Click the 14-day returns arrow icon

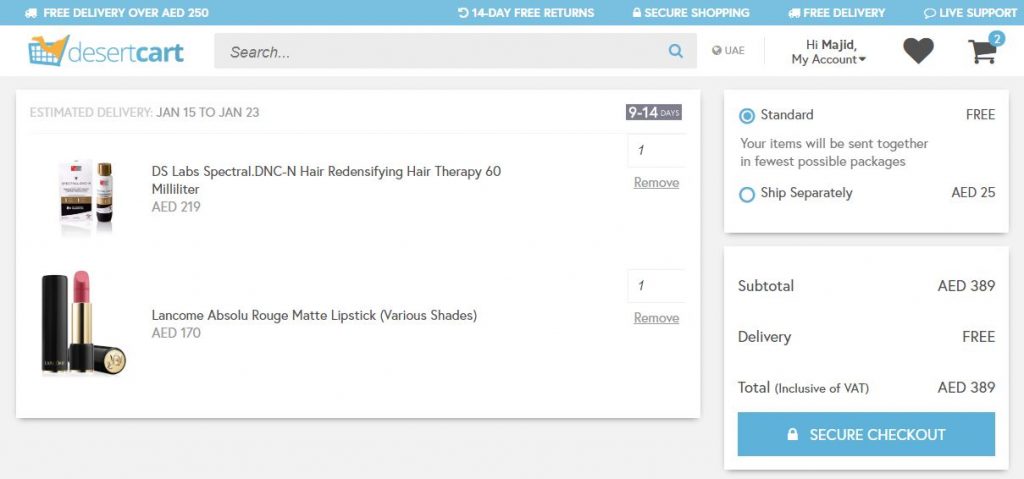click(x=463, y=12)
